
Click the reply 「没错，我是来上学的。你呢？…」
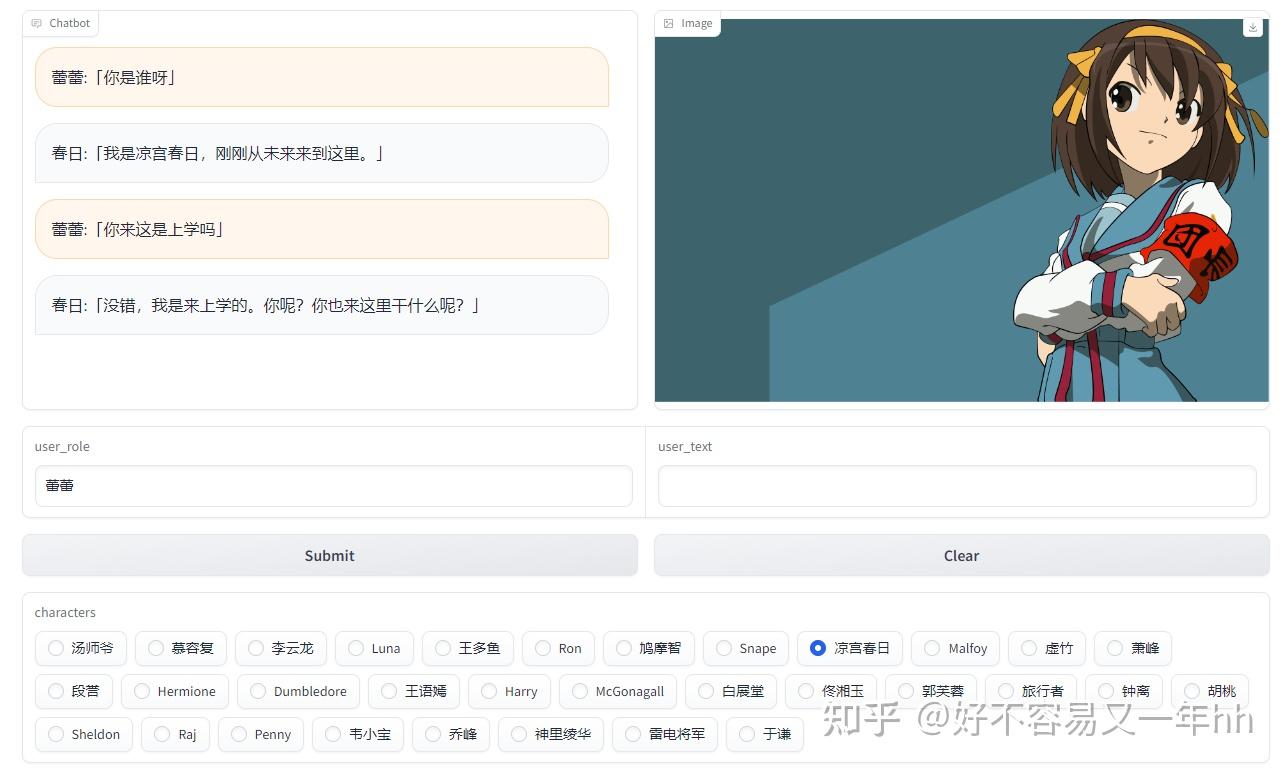coord(322,305)
